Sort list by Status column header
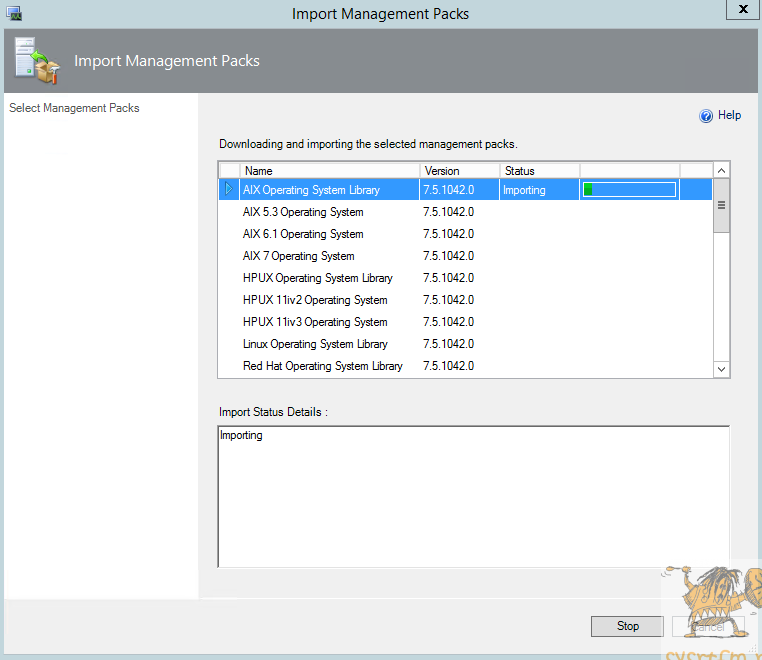762x660 pixels. pyautogui.click(x=539, y=171)
